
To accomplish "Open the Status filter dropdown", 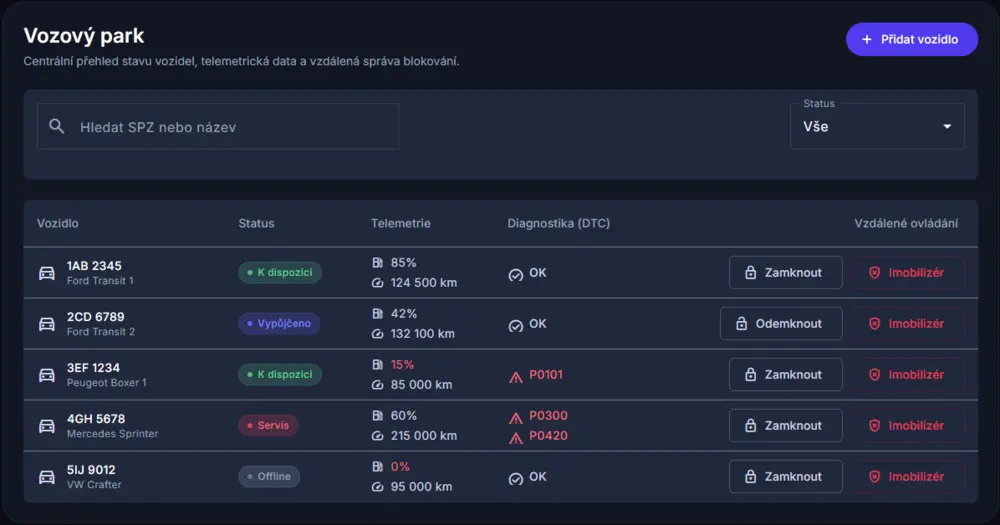I will (876, 127).
